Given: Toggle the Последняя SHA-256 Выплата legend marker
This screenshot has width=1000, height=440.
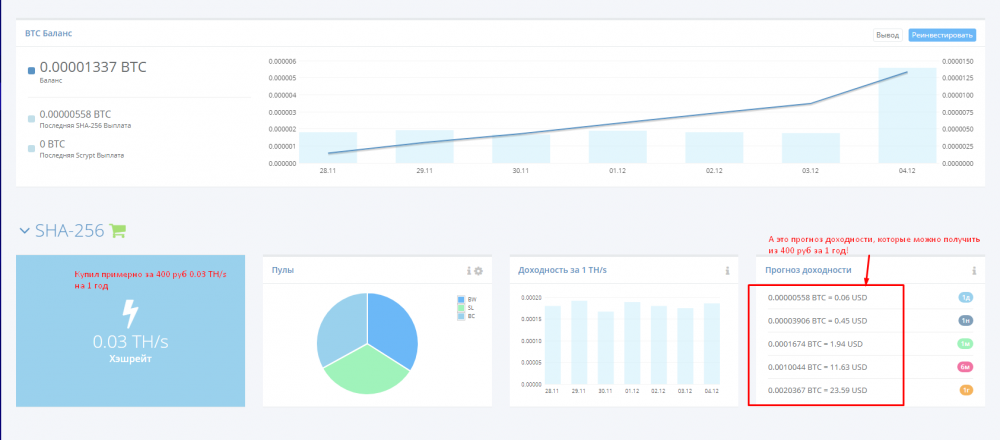Looking at the screenshot, I should click(32, 118).
